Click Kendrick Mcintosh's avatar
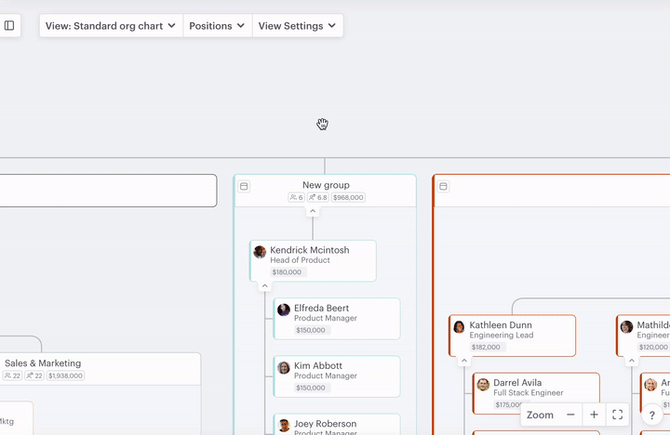670x435 pixels. (x=259, y=252)
